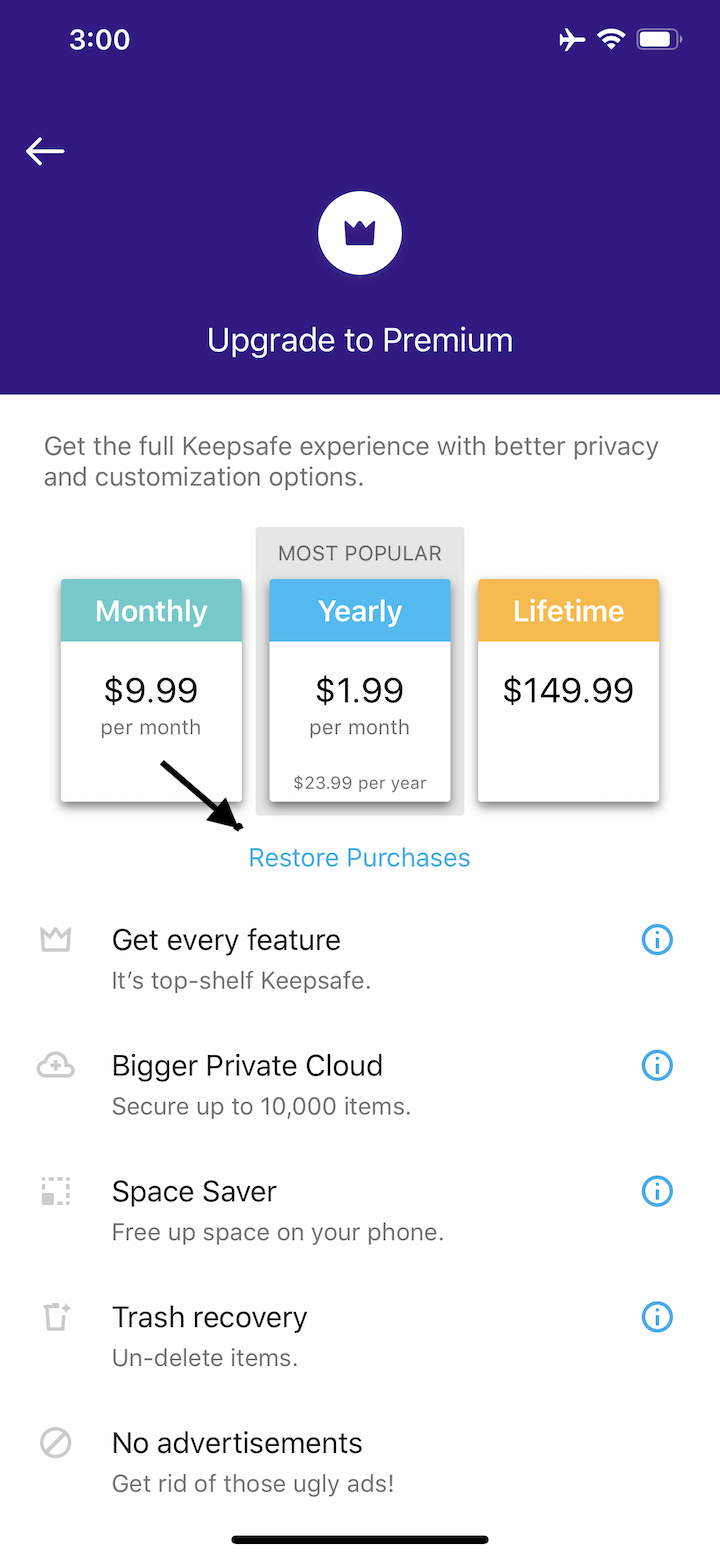The height and width of the screenshot is (1558, 720).
Task: Tap the Space Saver dashed square icon
Action: point(56,1191)
